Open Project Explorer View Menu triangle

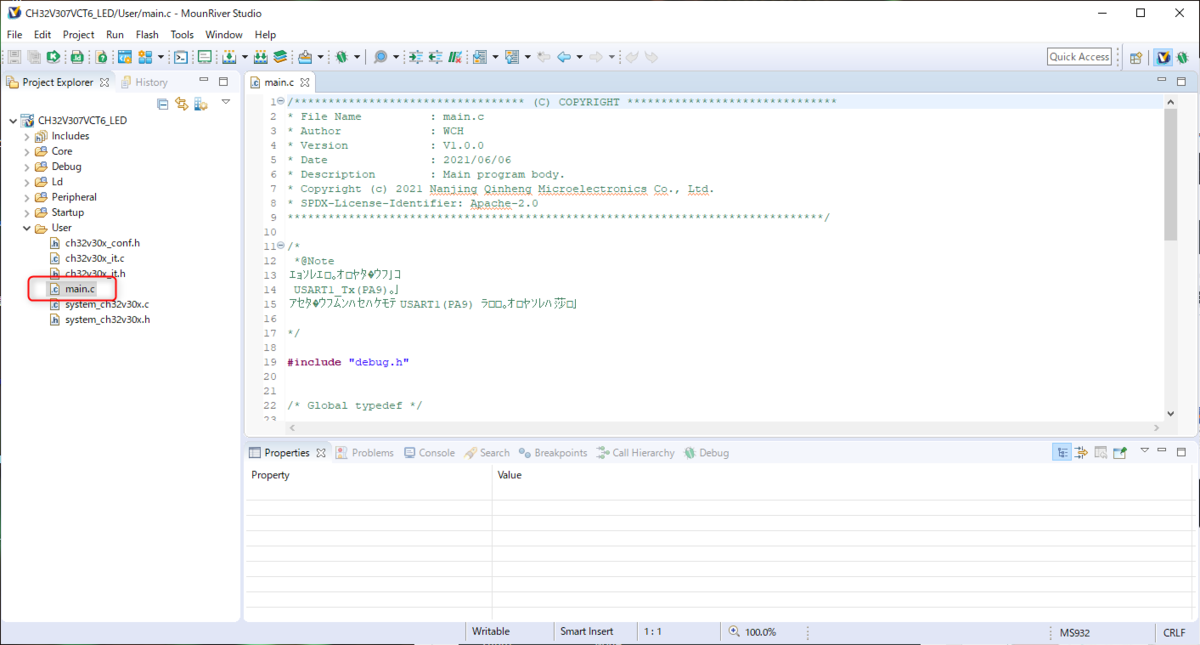pos(226,101)
